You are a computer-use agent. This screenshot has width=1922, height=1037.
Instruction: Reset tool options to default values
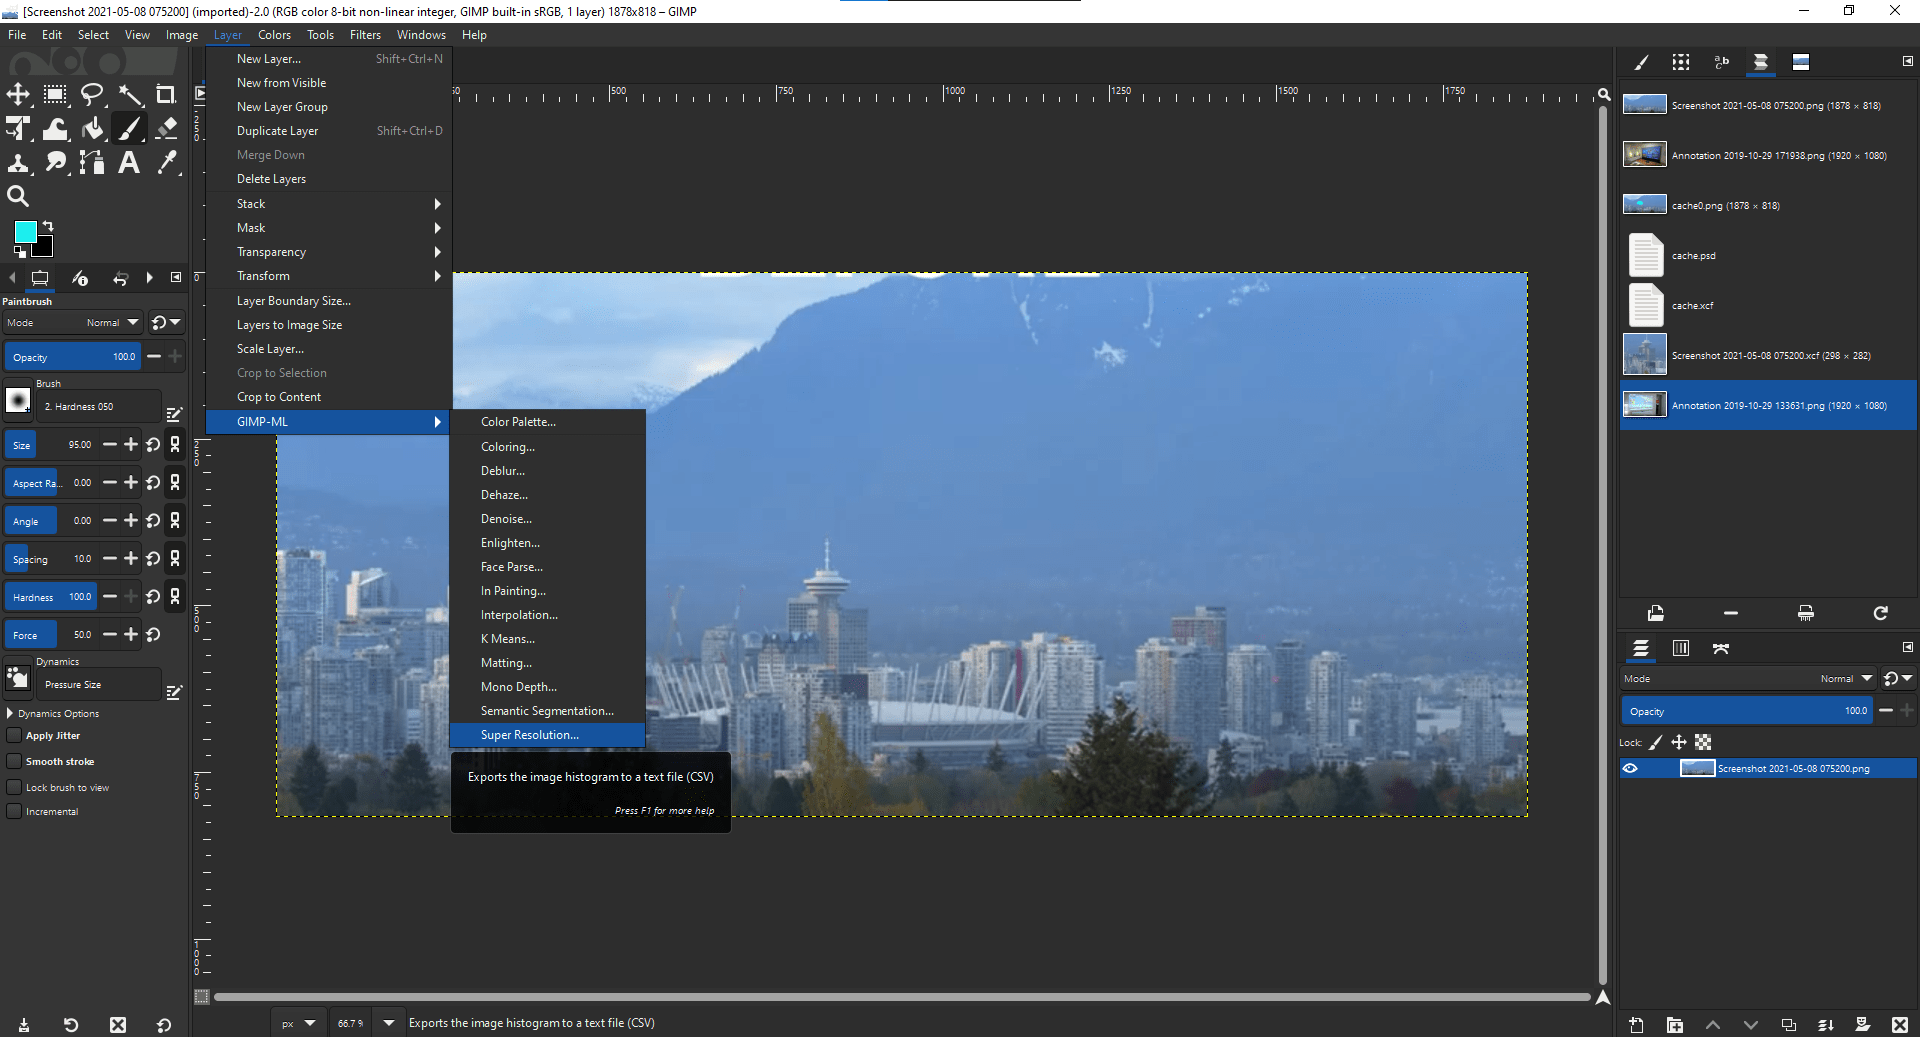[x=164, y=1025]
